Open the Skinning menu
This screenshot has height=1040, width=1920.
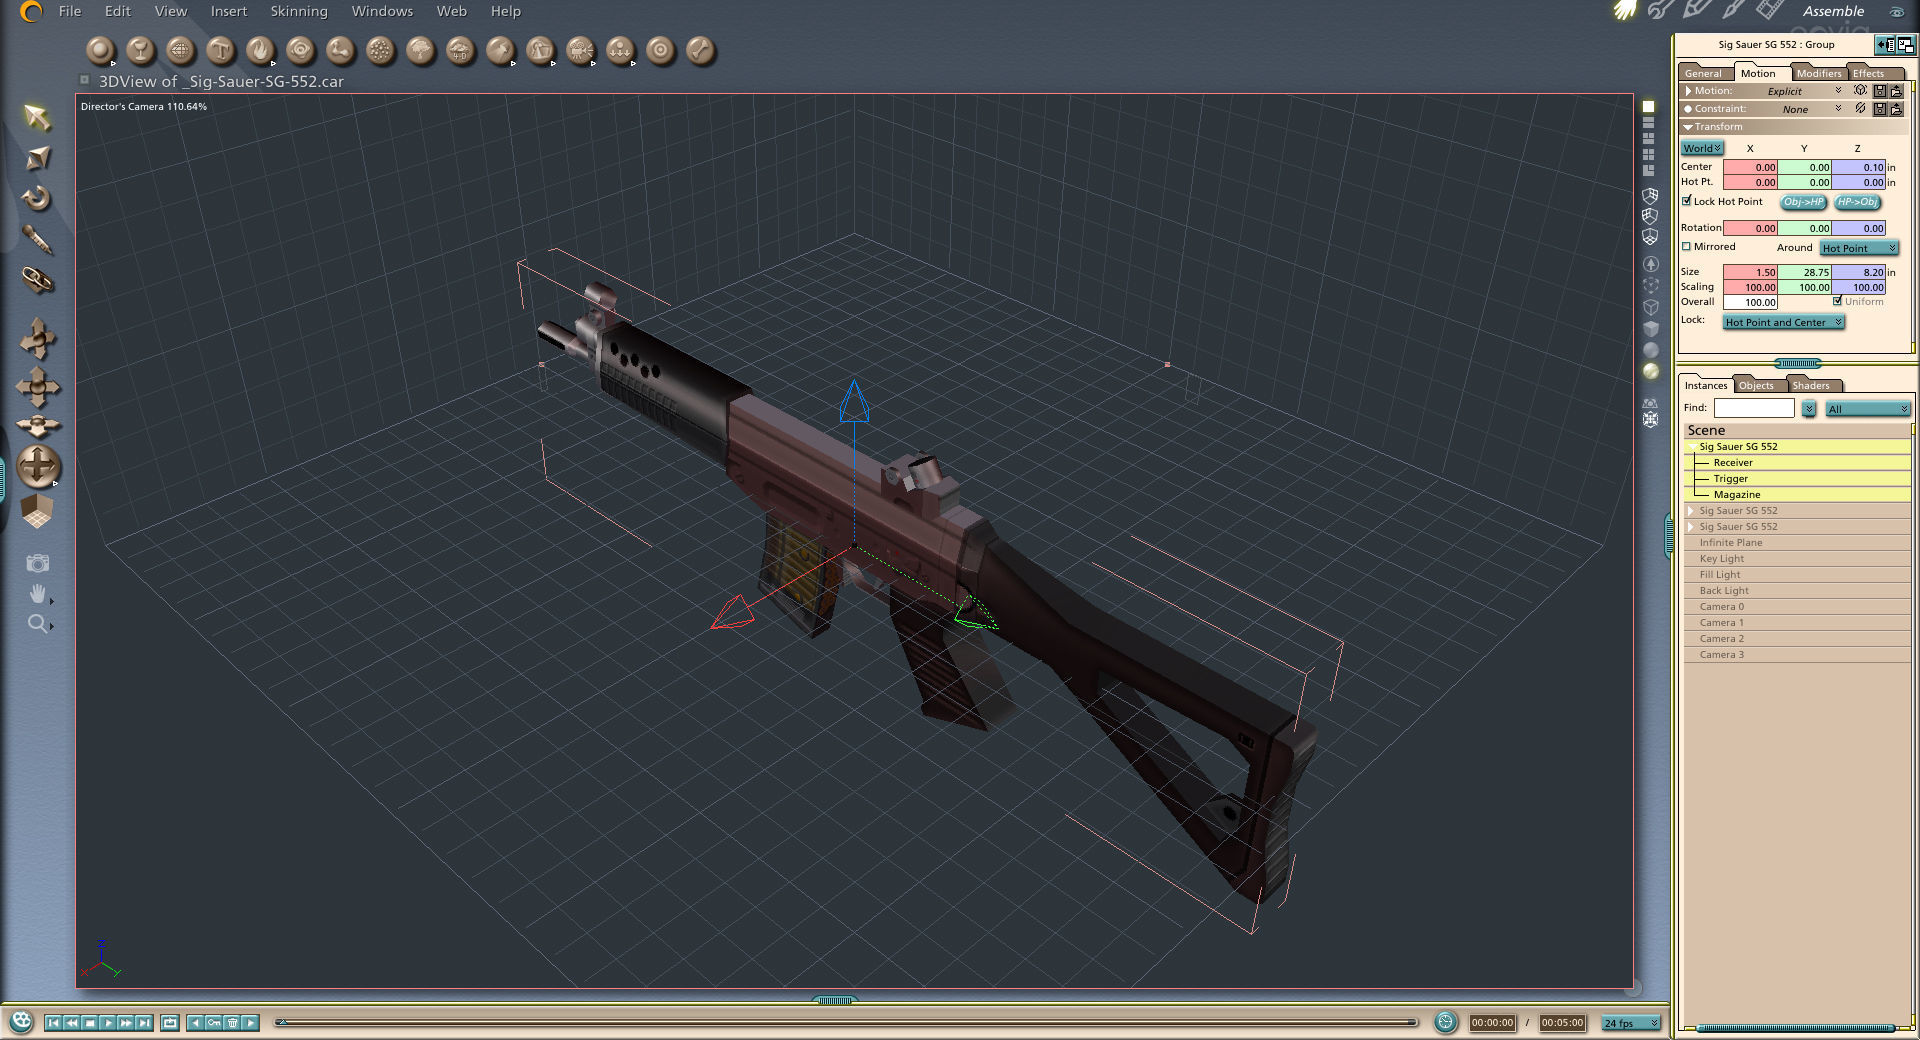tap(299, 11)
